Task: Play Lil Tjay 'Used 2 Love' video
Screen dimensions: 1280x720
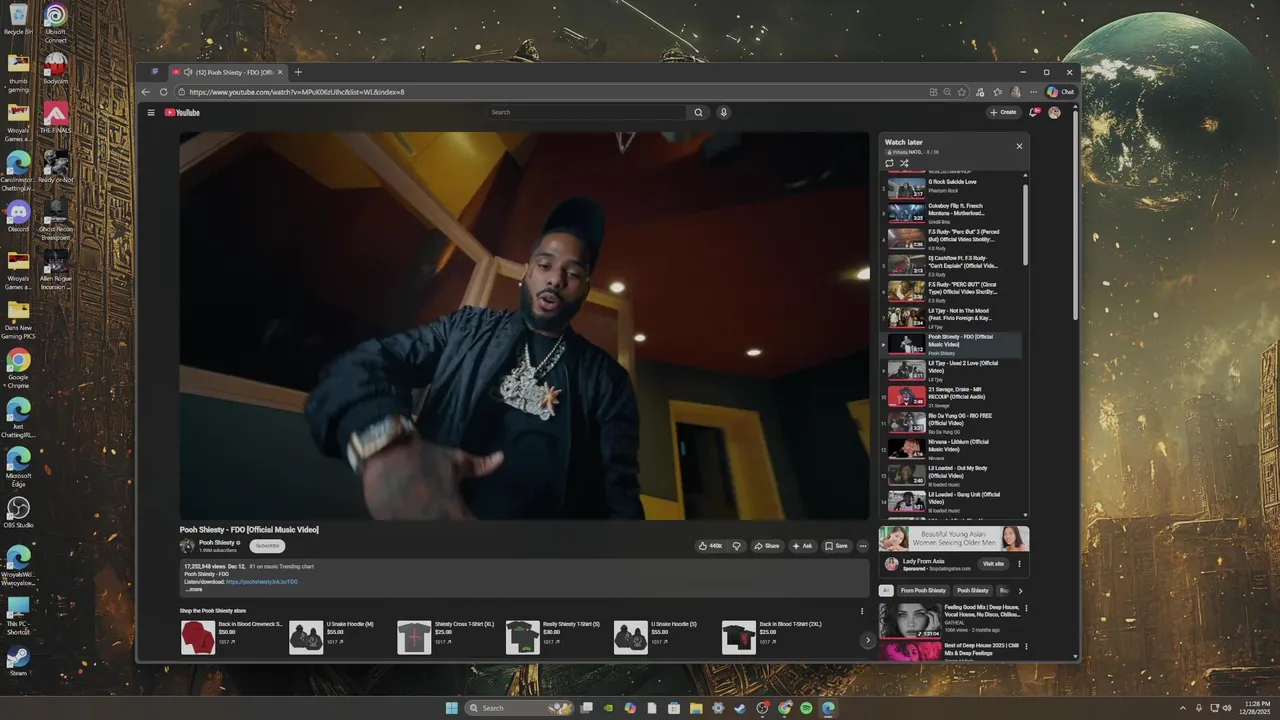Action: coord(951,371)
